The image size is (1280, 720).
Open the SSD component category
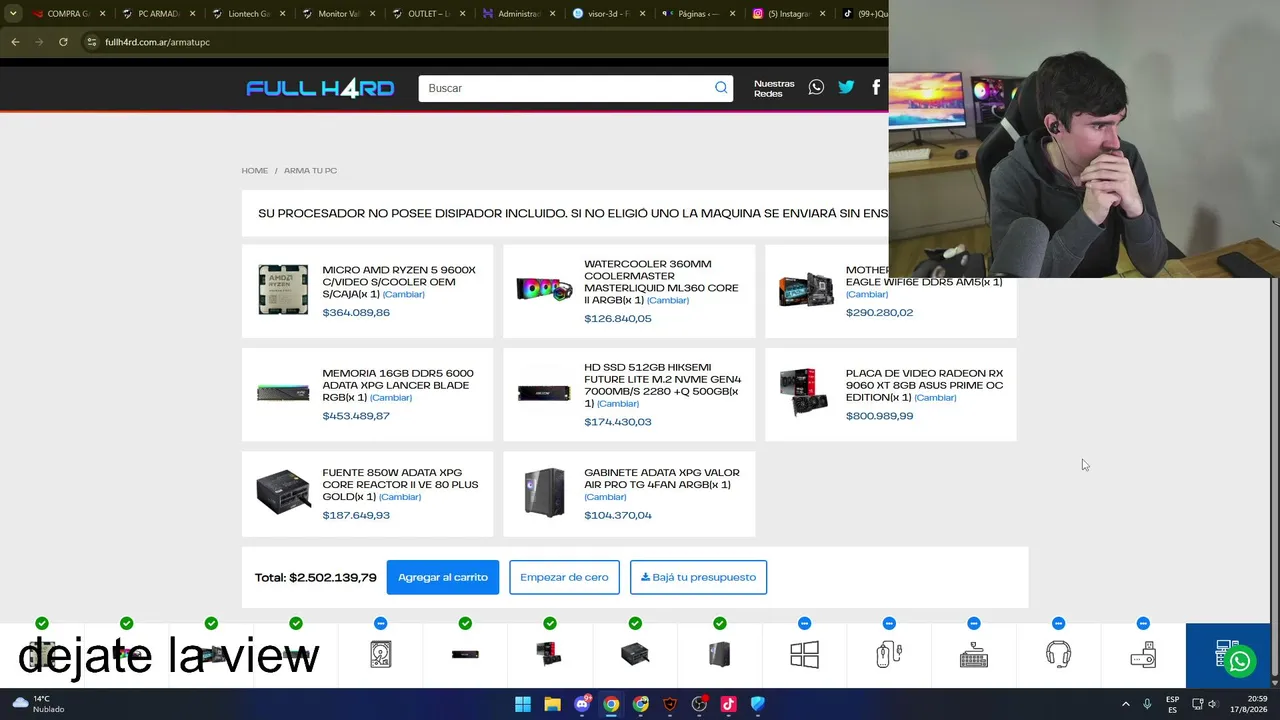465,654
